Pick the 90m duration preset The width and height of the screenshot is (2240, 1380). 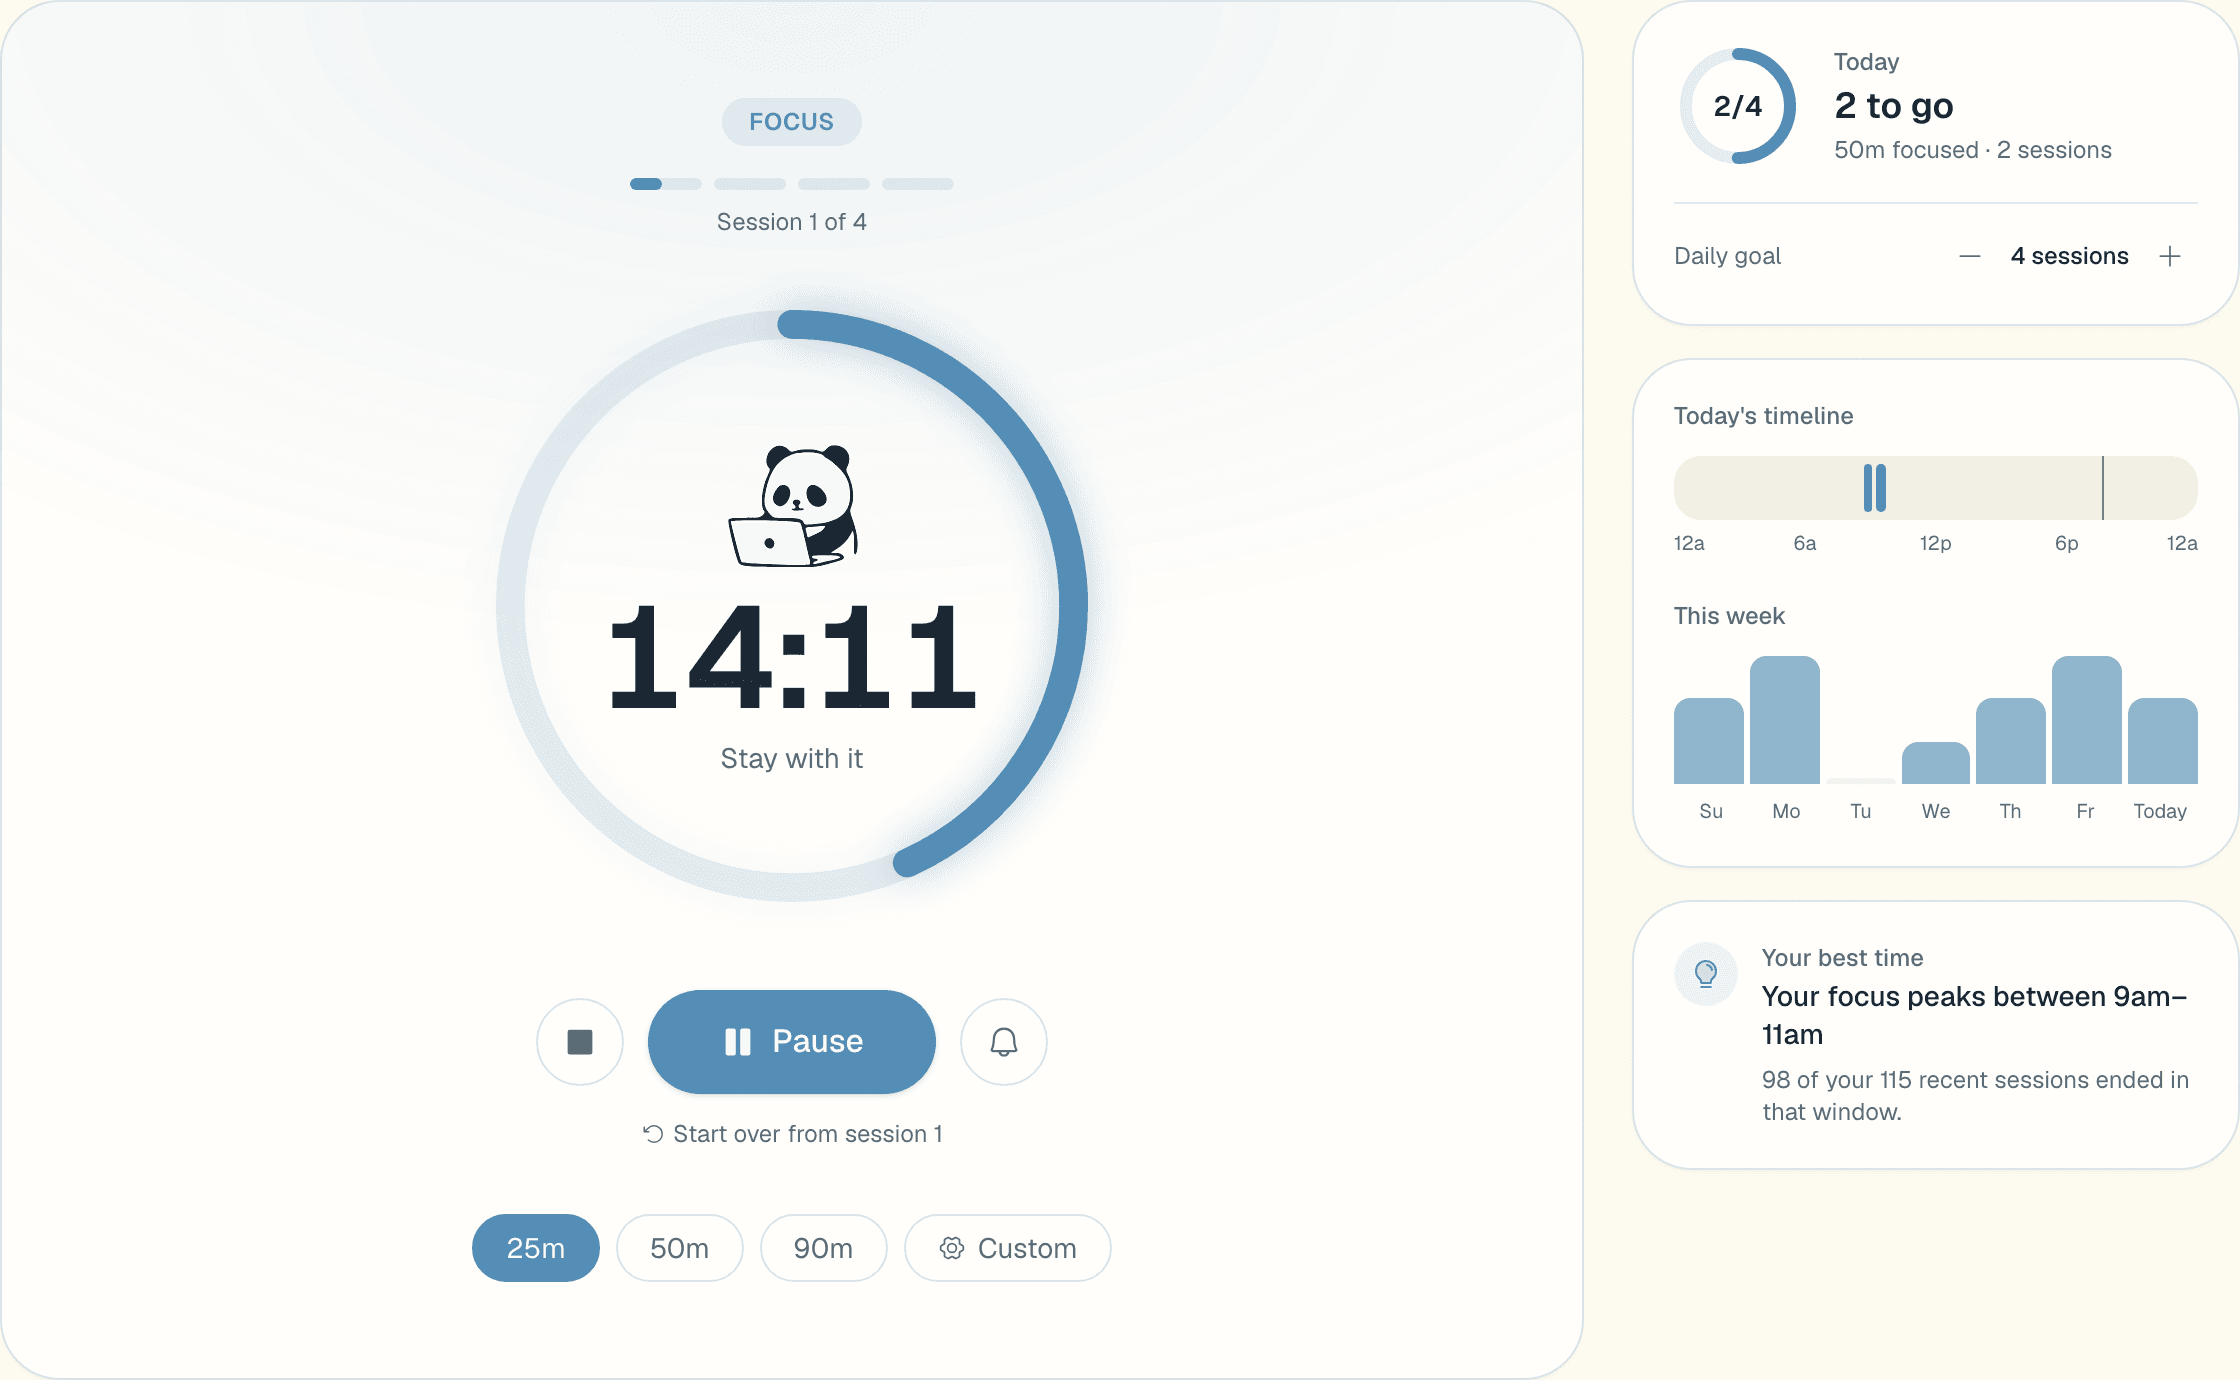824,1248
